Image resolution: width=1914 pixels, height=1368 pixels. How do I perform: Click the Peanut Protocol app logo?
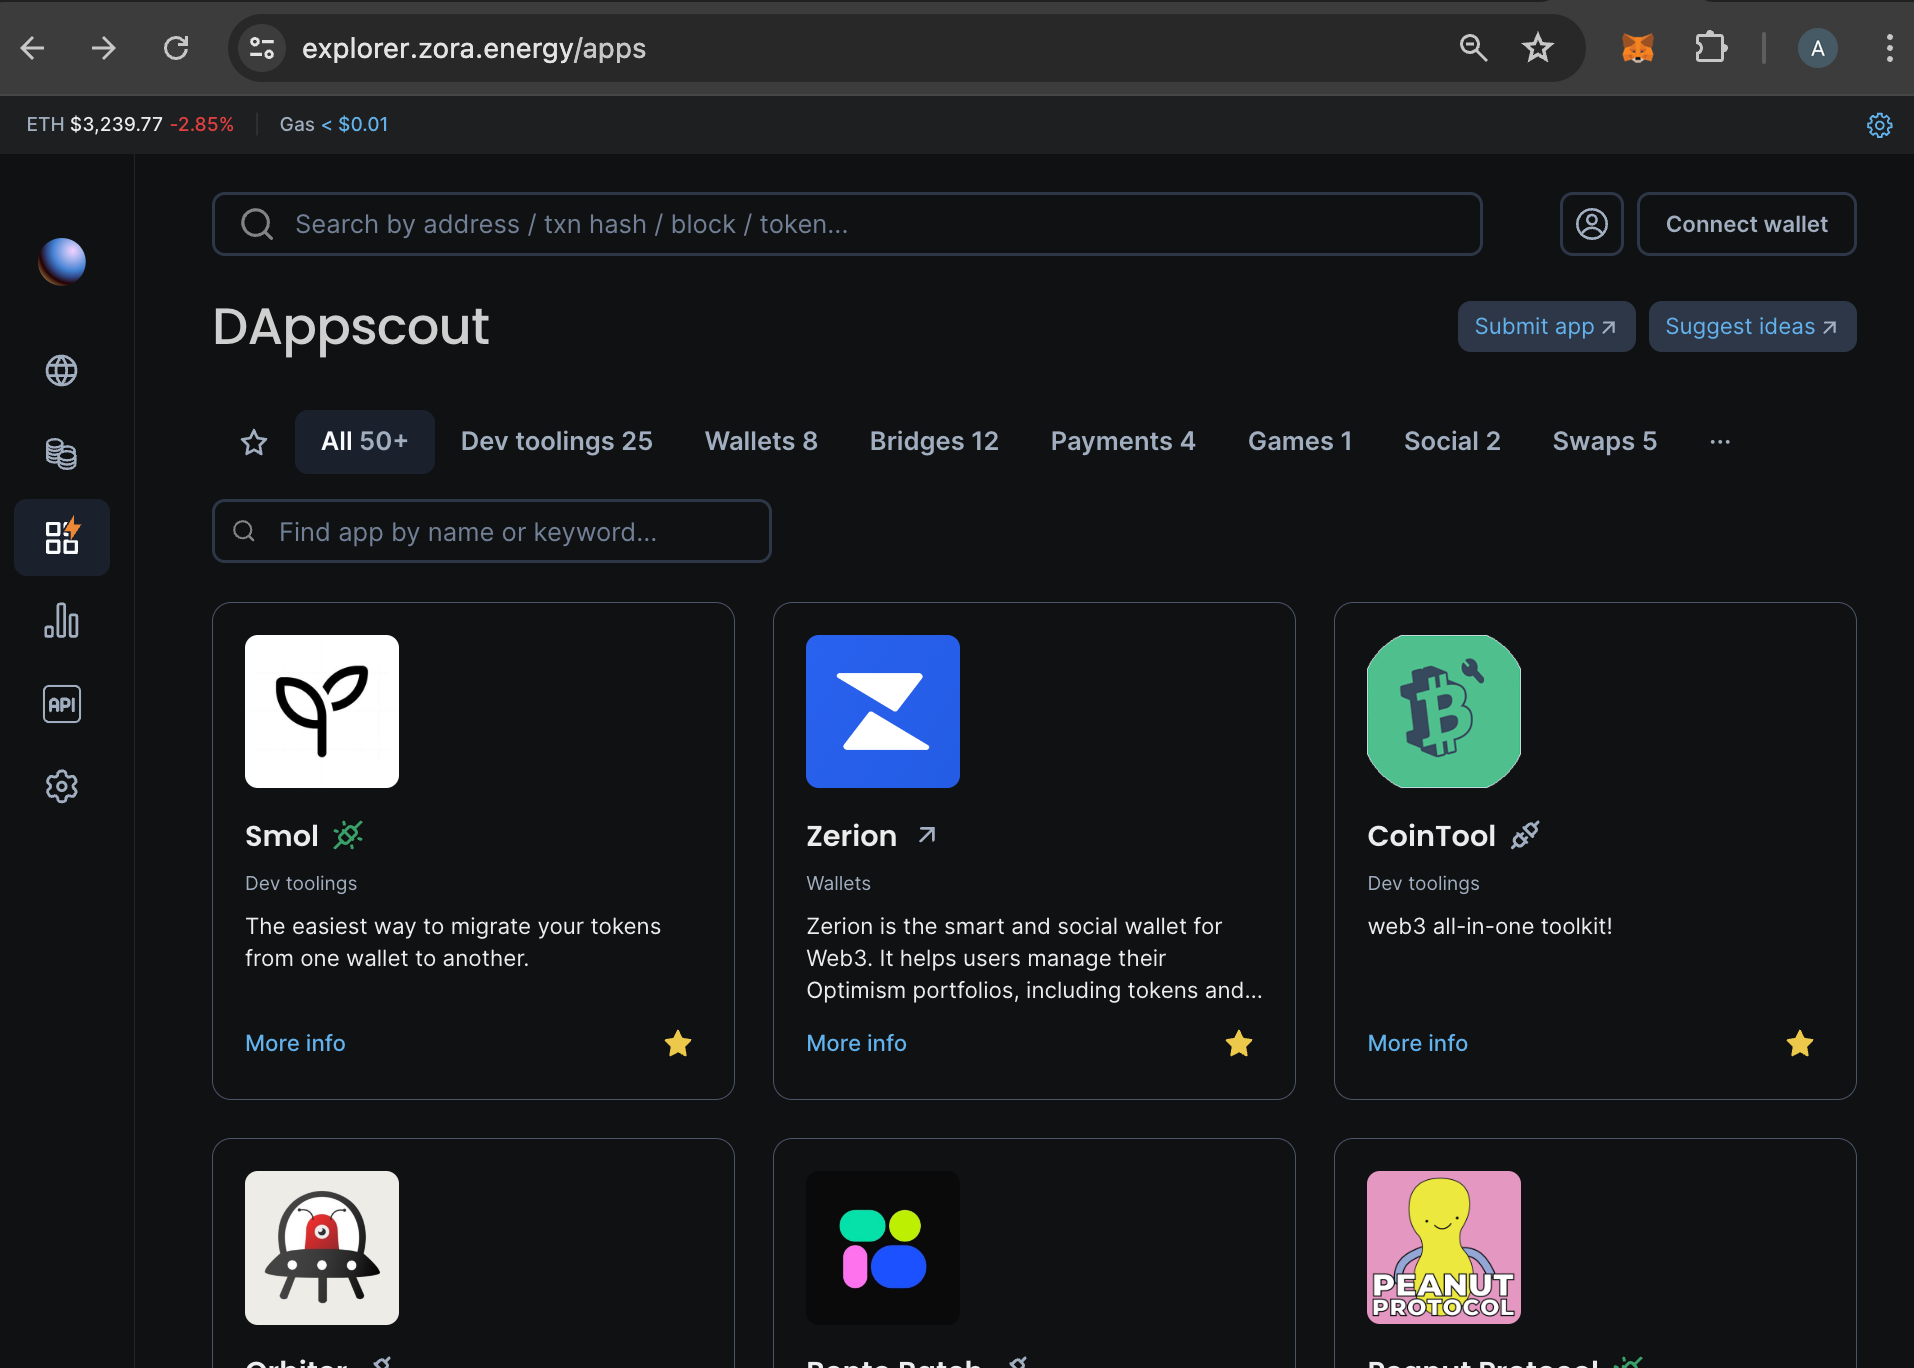[x=1444, y=1248]
